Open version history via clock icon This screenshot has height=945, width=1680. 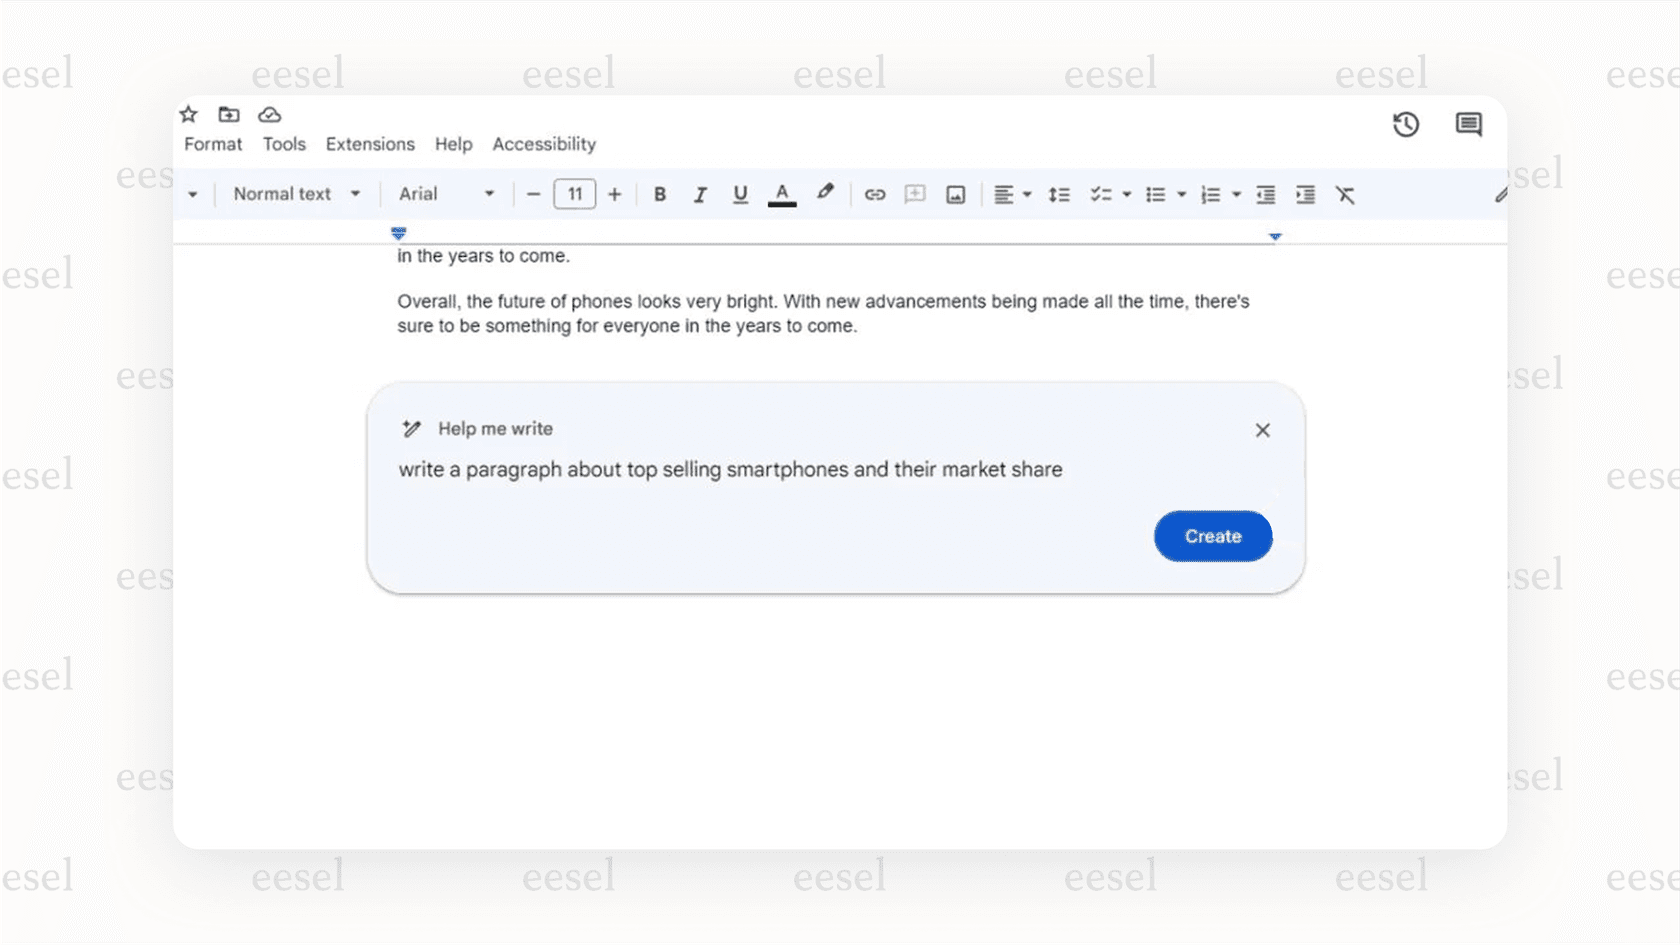[1405, 124]
